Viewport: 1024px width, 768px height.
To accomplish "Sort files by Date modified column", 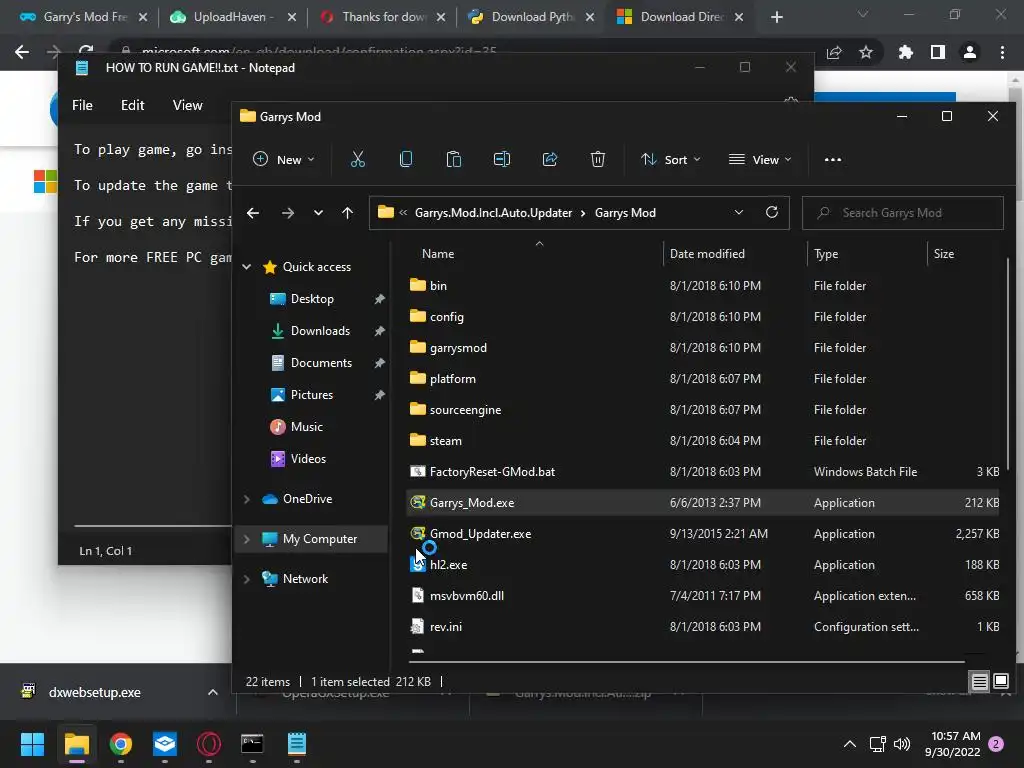I will 707,254.
